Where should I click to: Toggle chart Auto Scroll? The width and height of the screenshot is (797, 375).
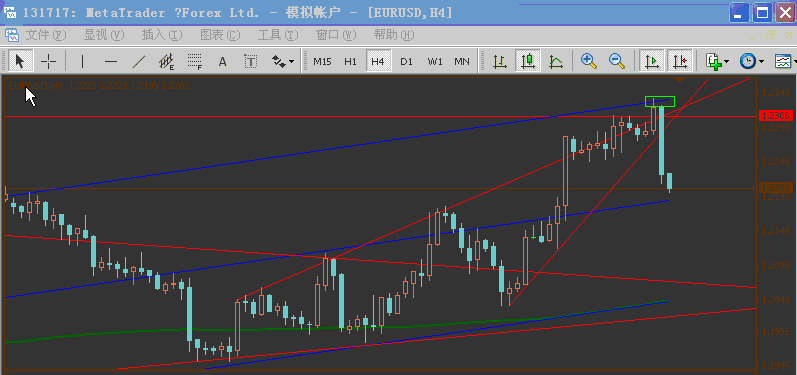pos(651,61)
